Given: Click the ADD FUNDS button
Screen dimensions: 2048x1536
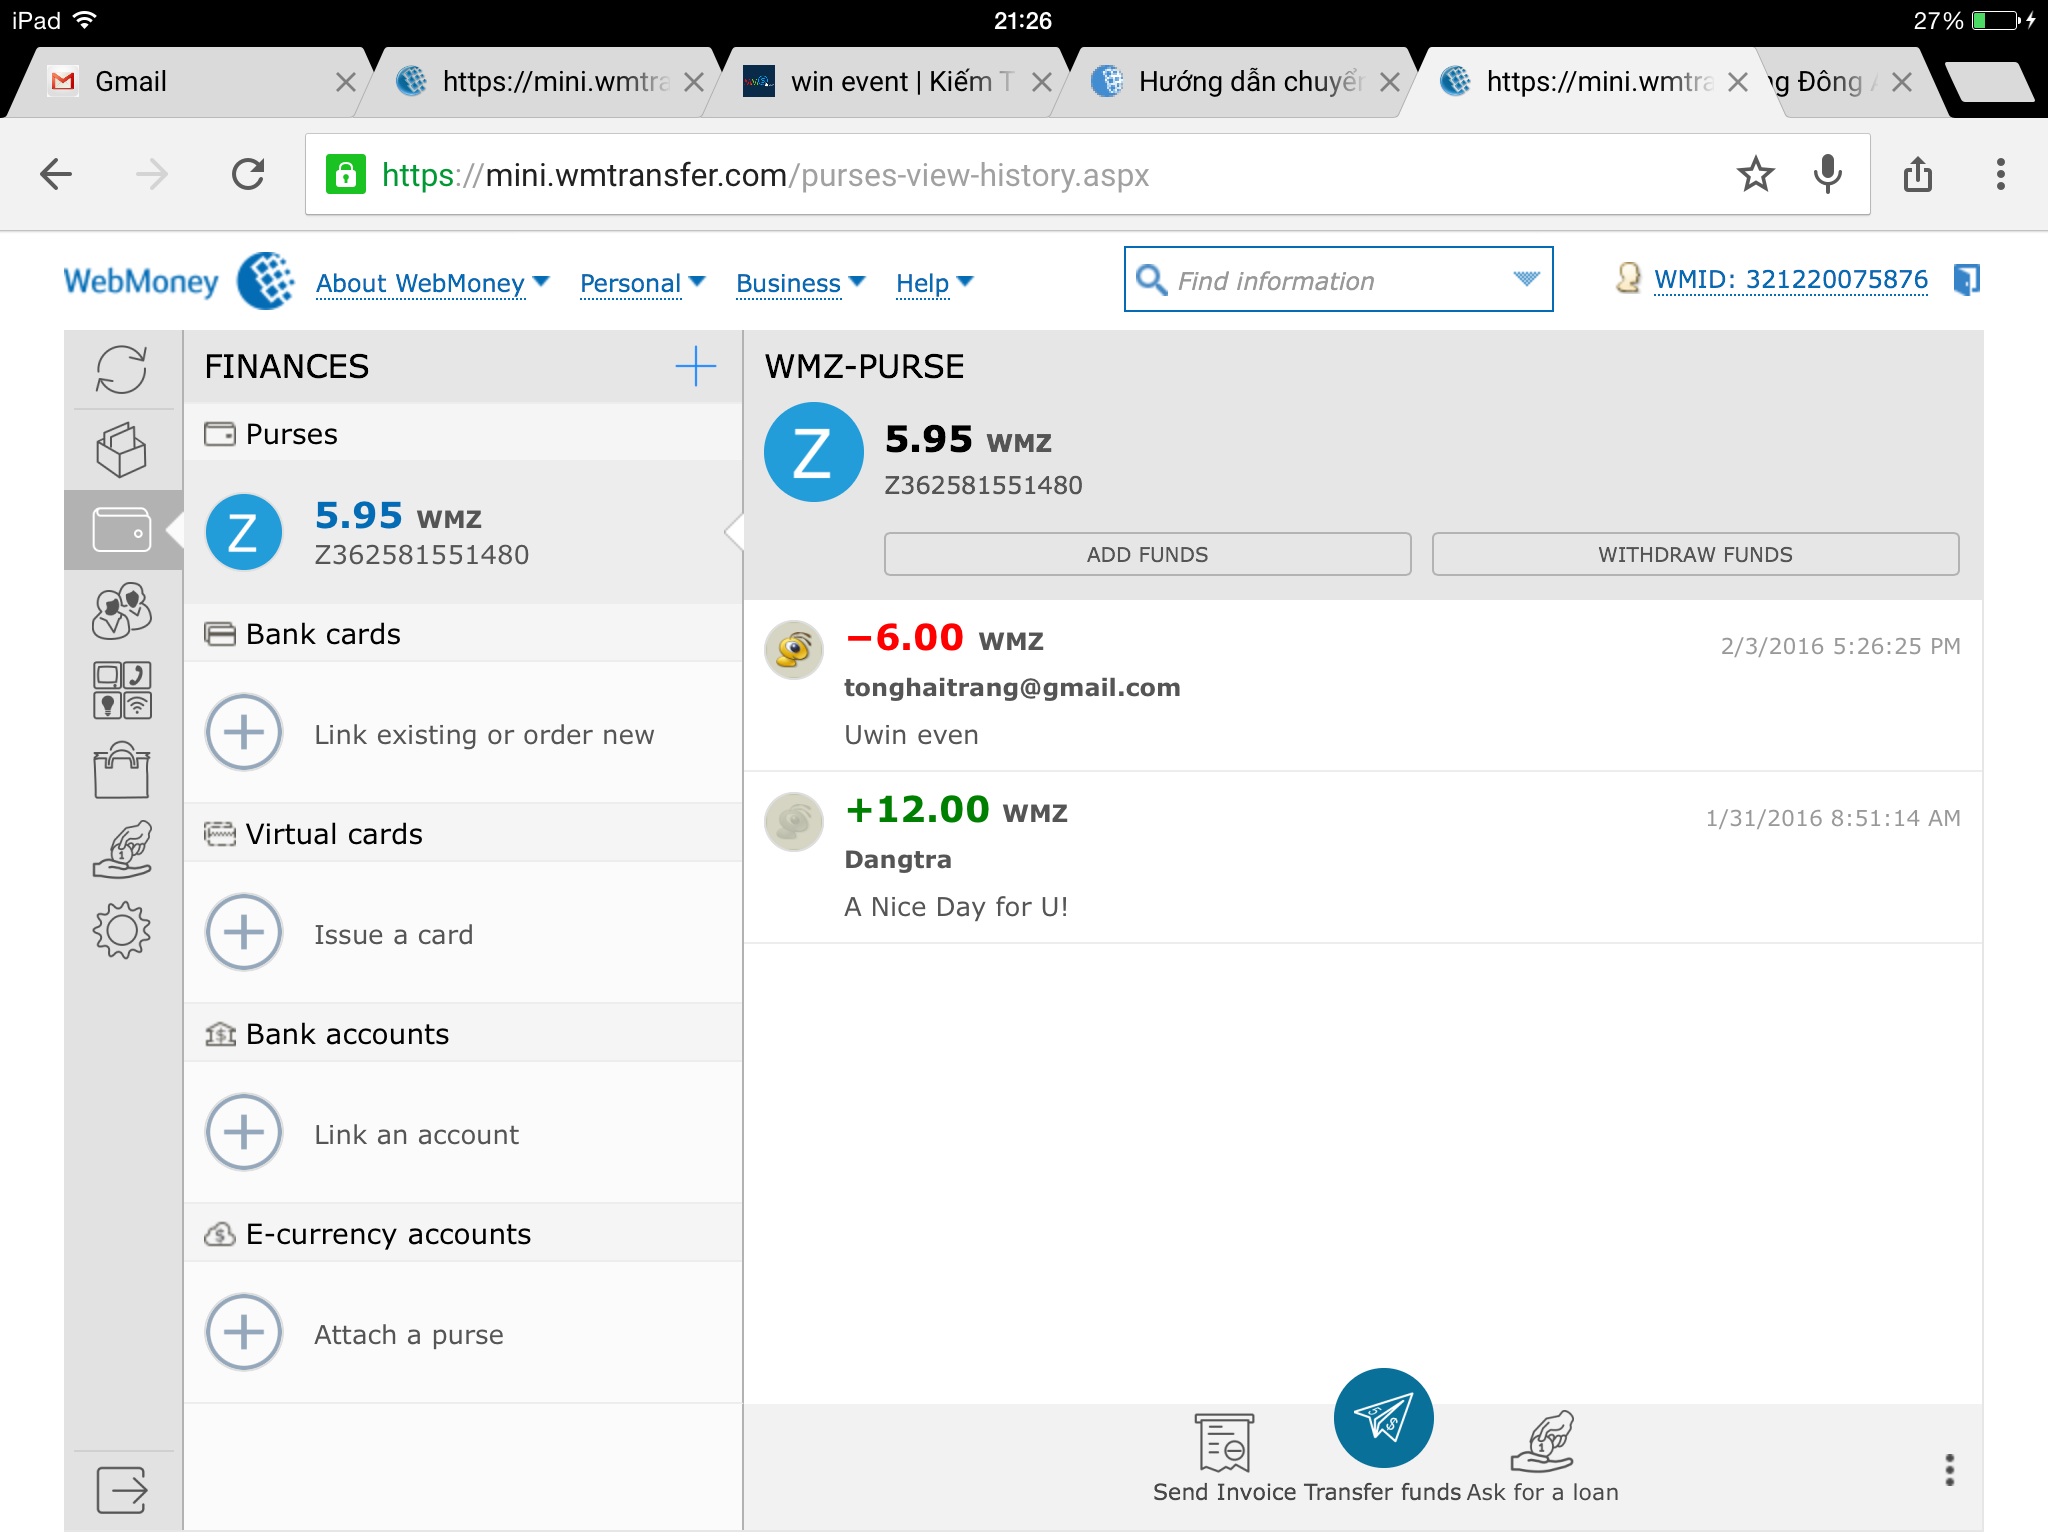Looking at the screenshot, I should pyautogui.click(x=1147, y=554).
